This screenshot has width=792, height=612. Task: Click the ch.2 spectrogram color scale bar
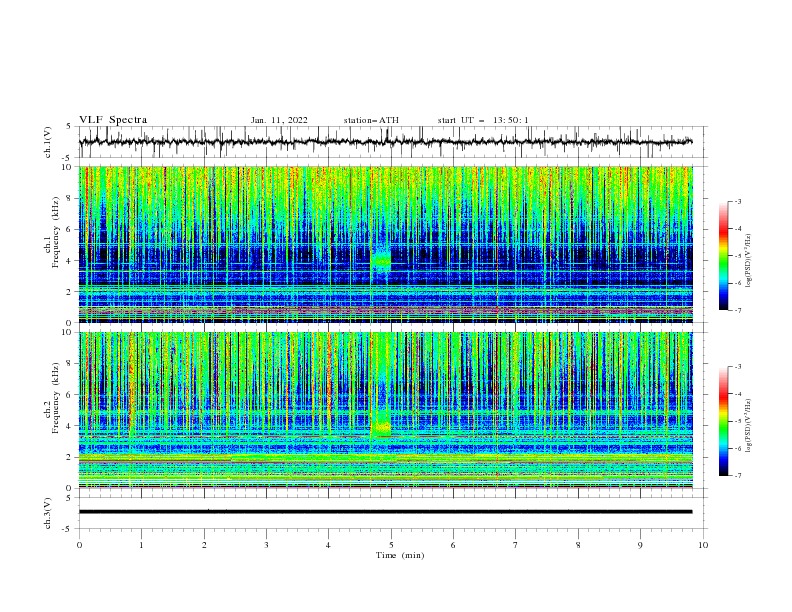tap(724, 421)
